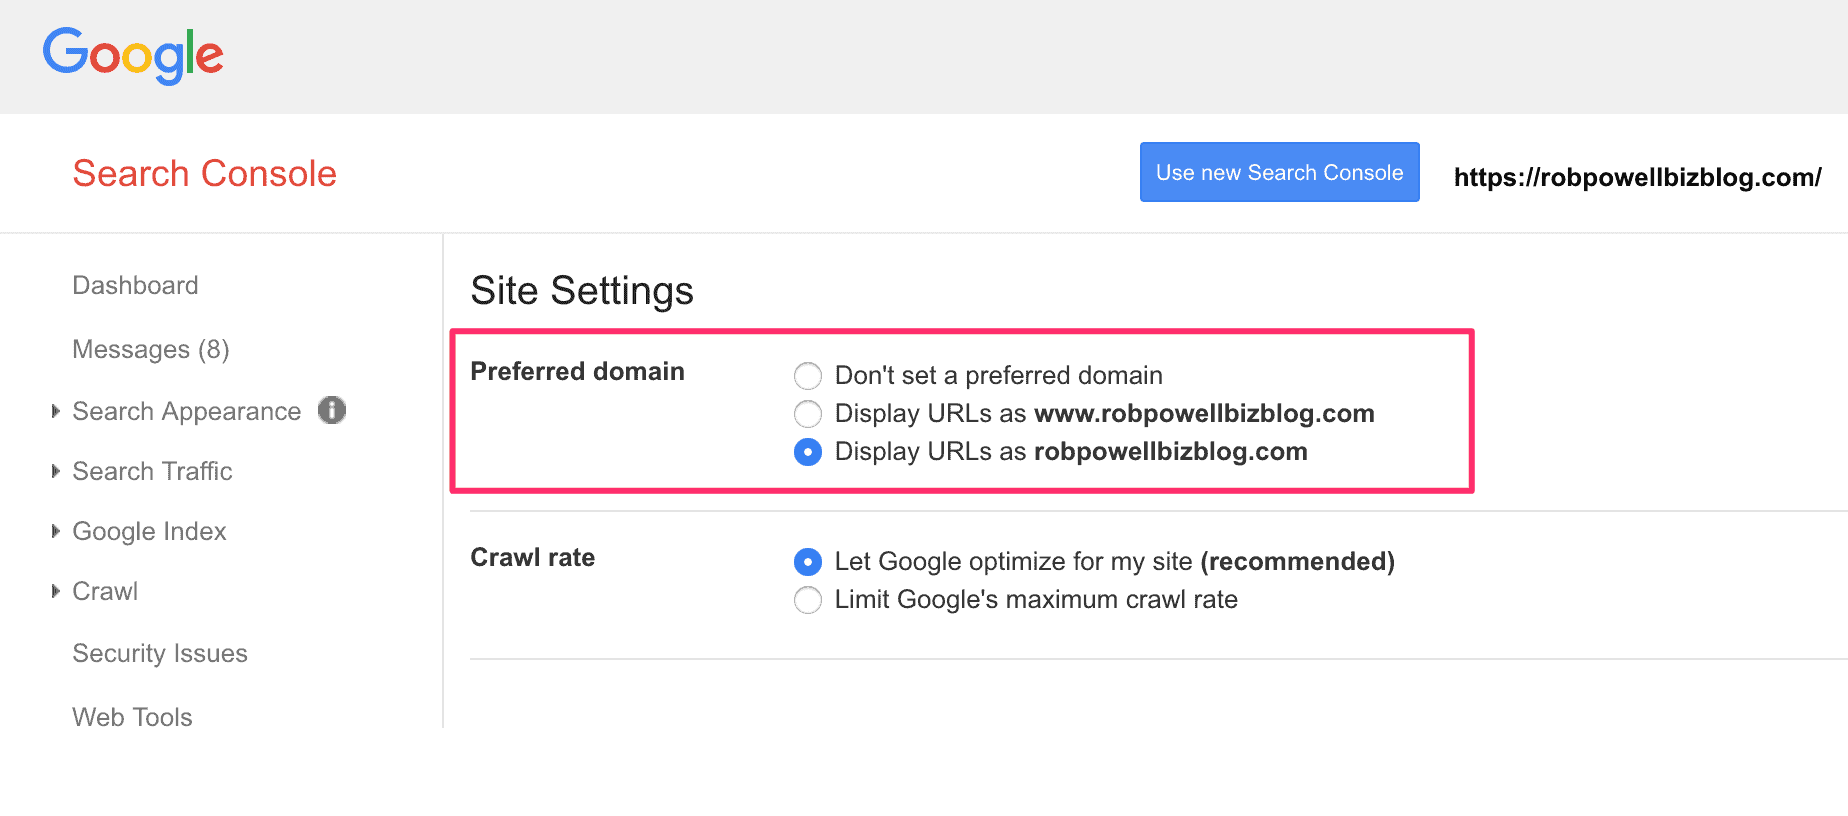The image size is (1848, 816).
Task: Click the Site Settings heading
Action: click(582, 291)
